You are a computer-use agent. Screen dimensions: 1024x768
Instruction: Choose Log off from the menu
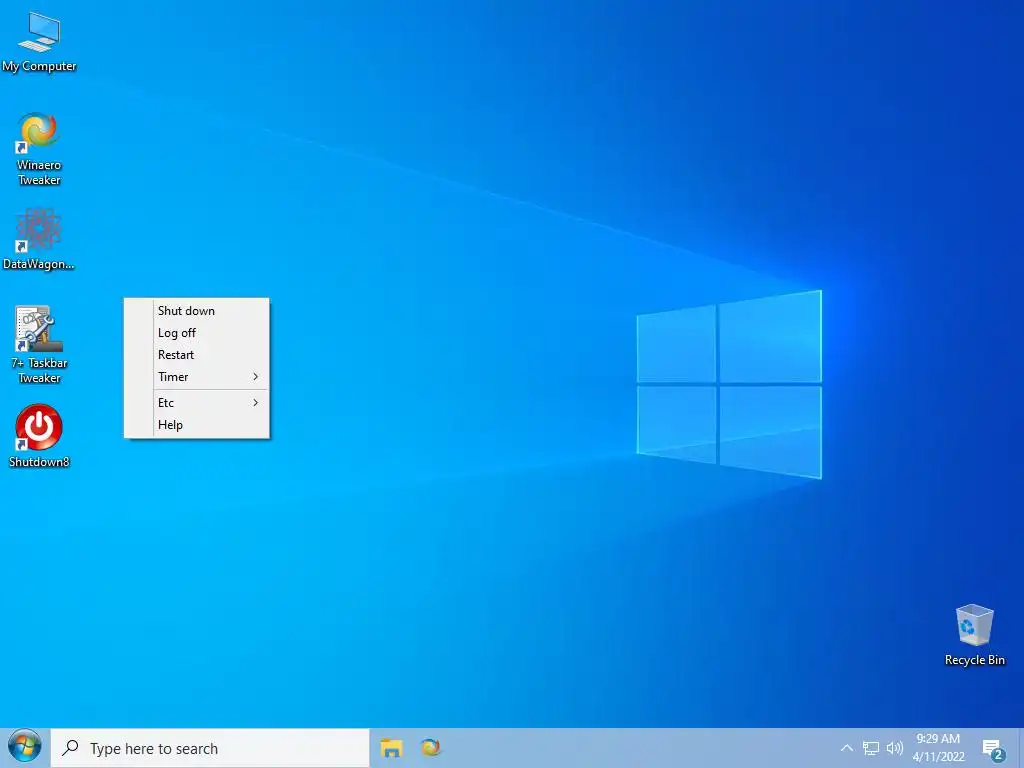(x=197, y=333)
